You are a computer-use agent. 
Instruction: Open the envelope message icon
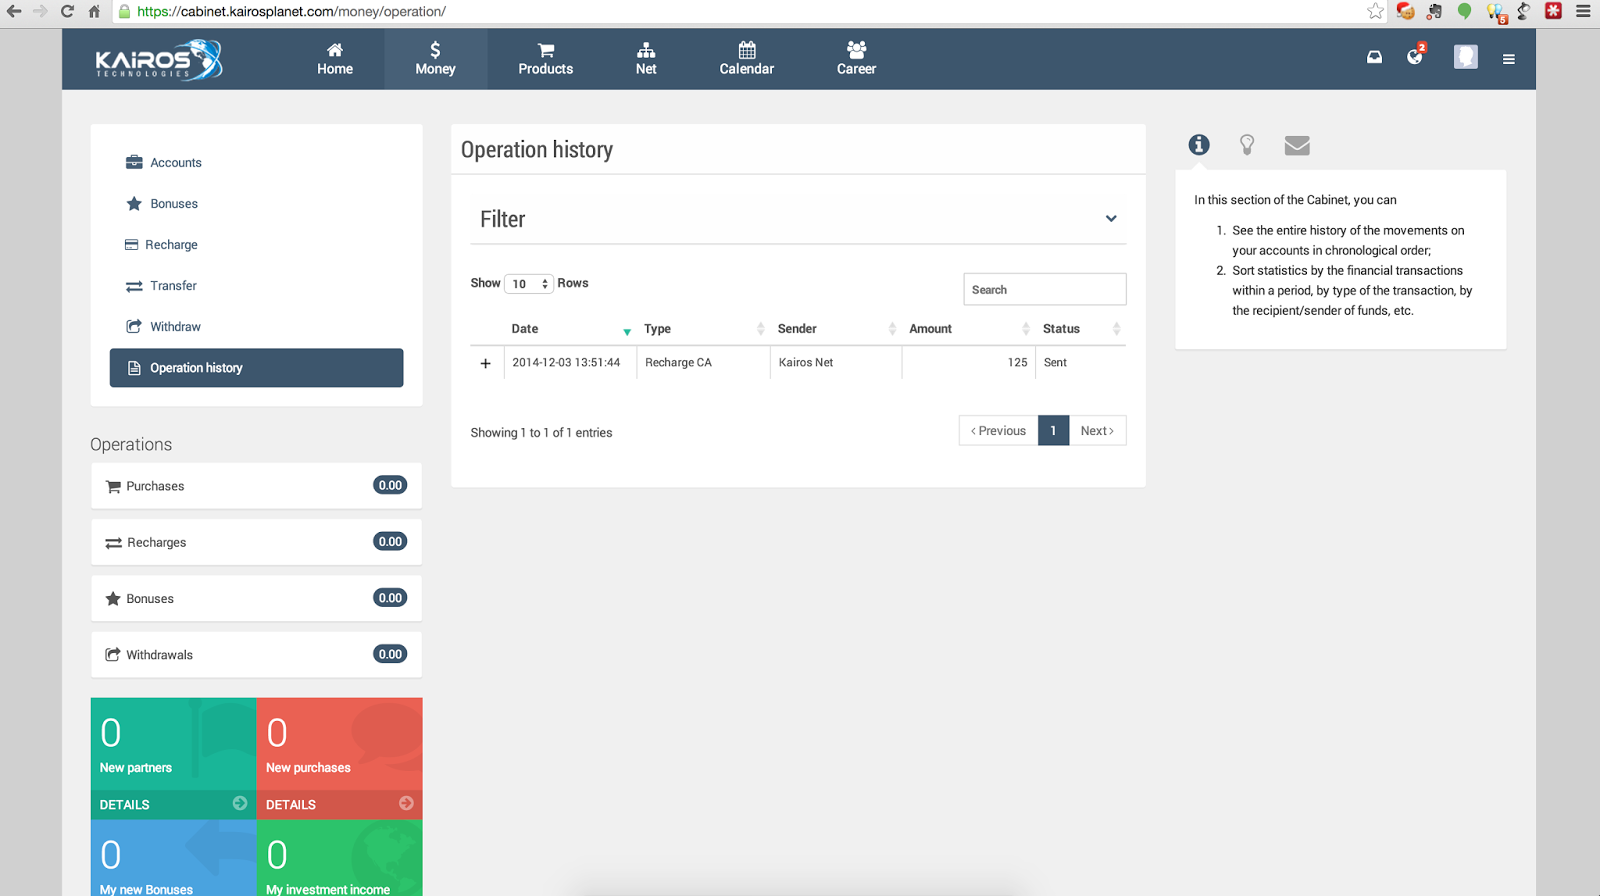(1297, 145)
